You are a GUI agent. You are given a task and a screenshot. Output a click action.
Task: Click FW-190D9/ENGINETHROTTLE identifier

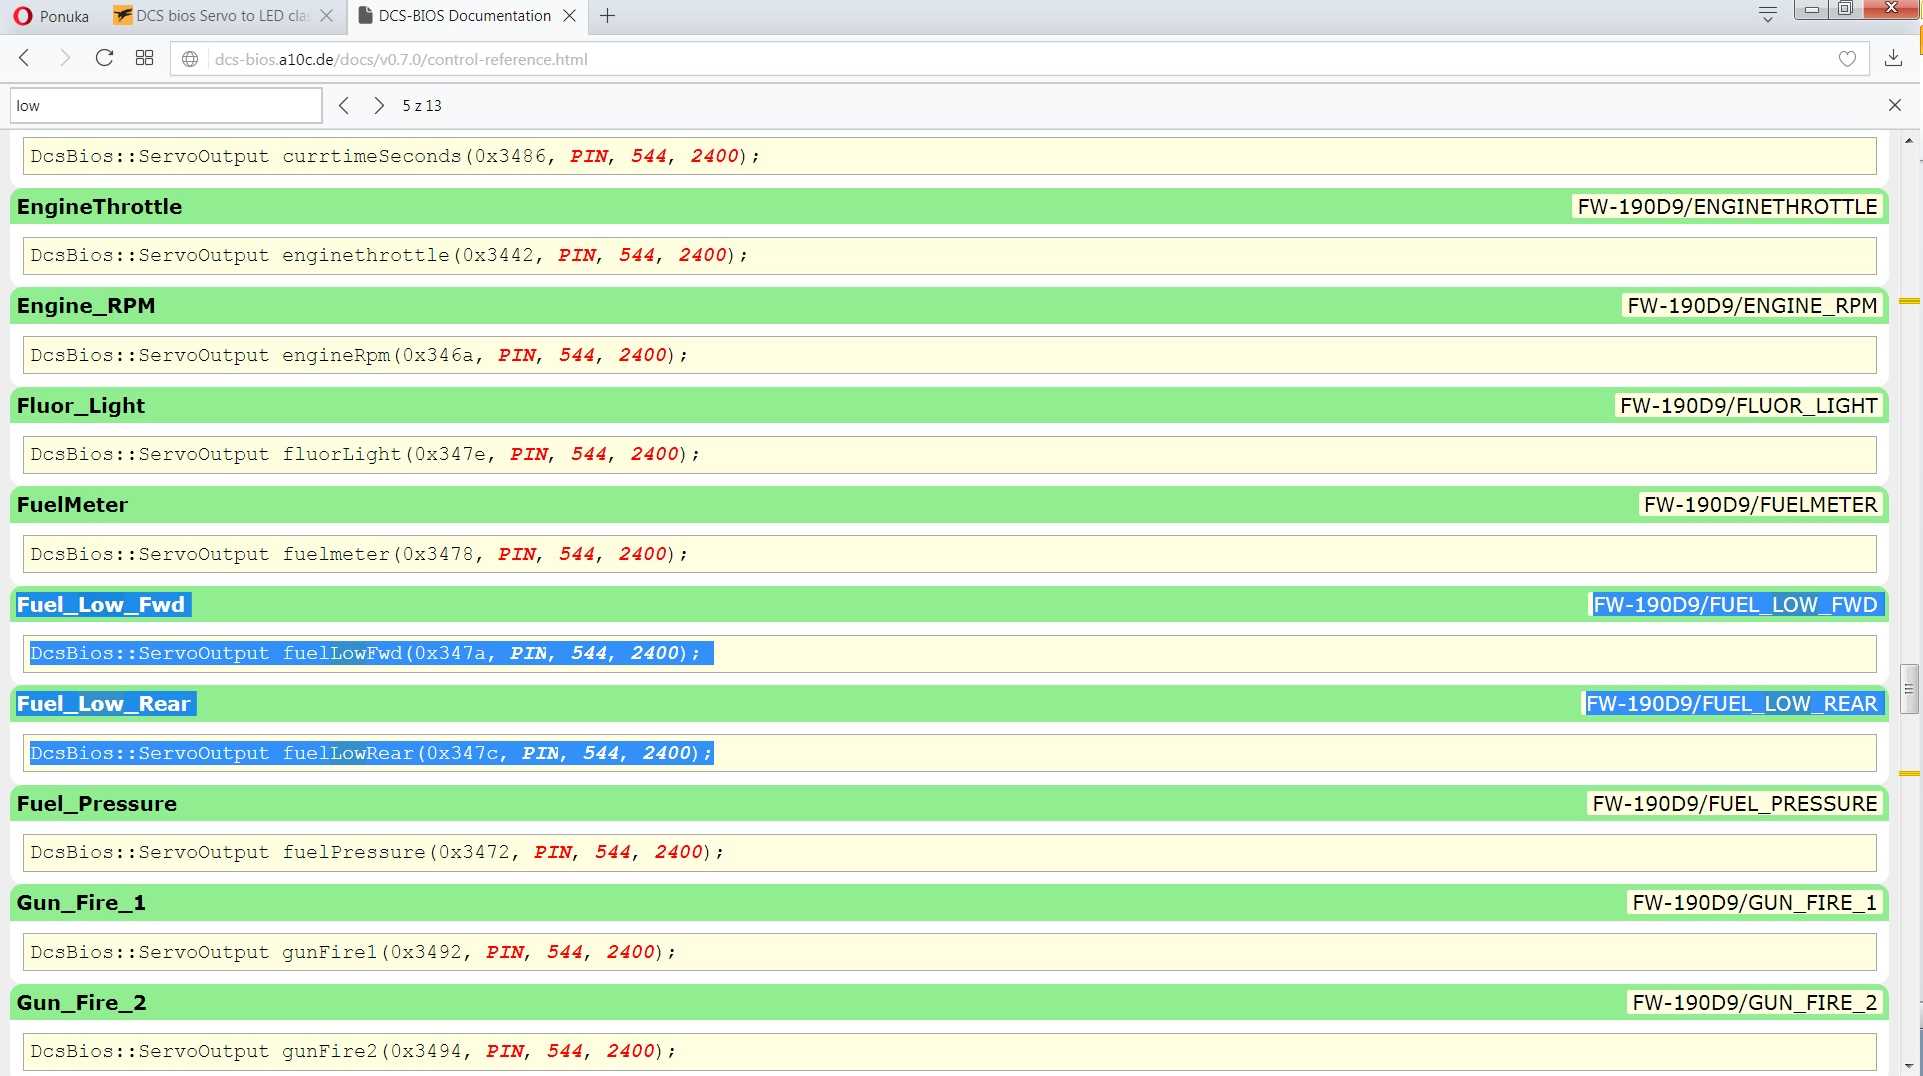click(1727, 207)
